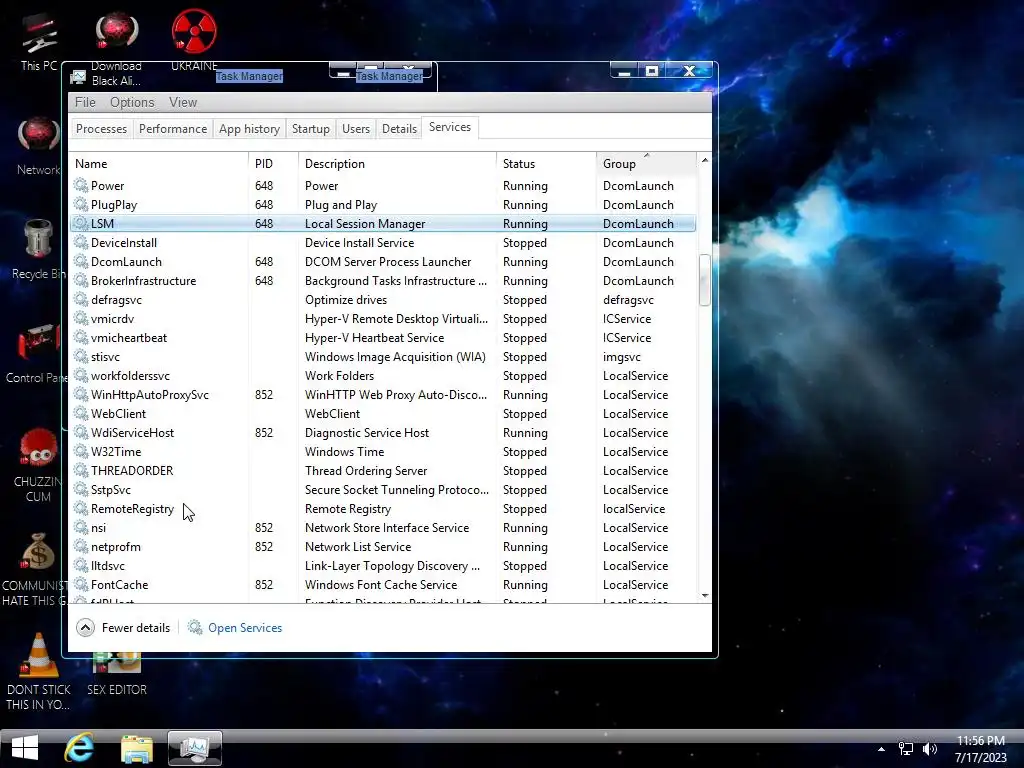Click the services list scrollbar thumb
The width and height of the screenshot is (1024, 768).
point(705,280)
